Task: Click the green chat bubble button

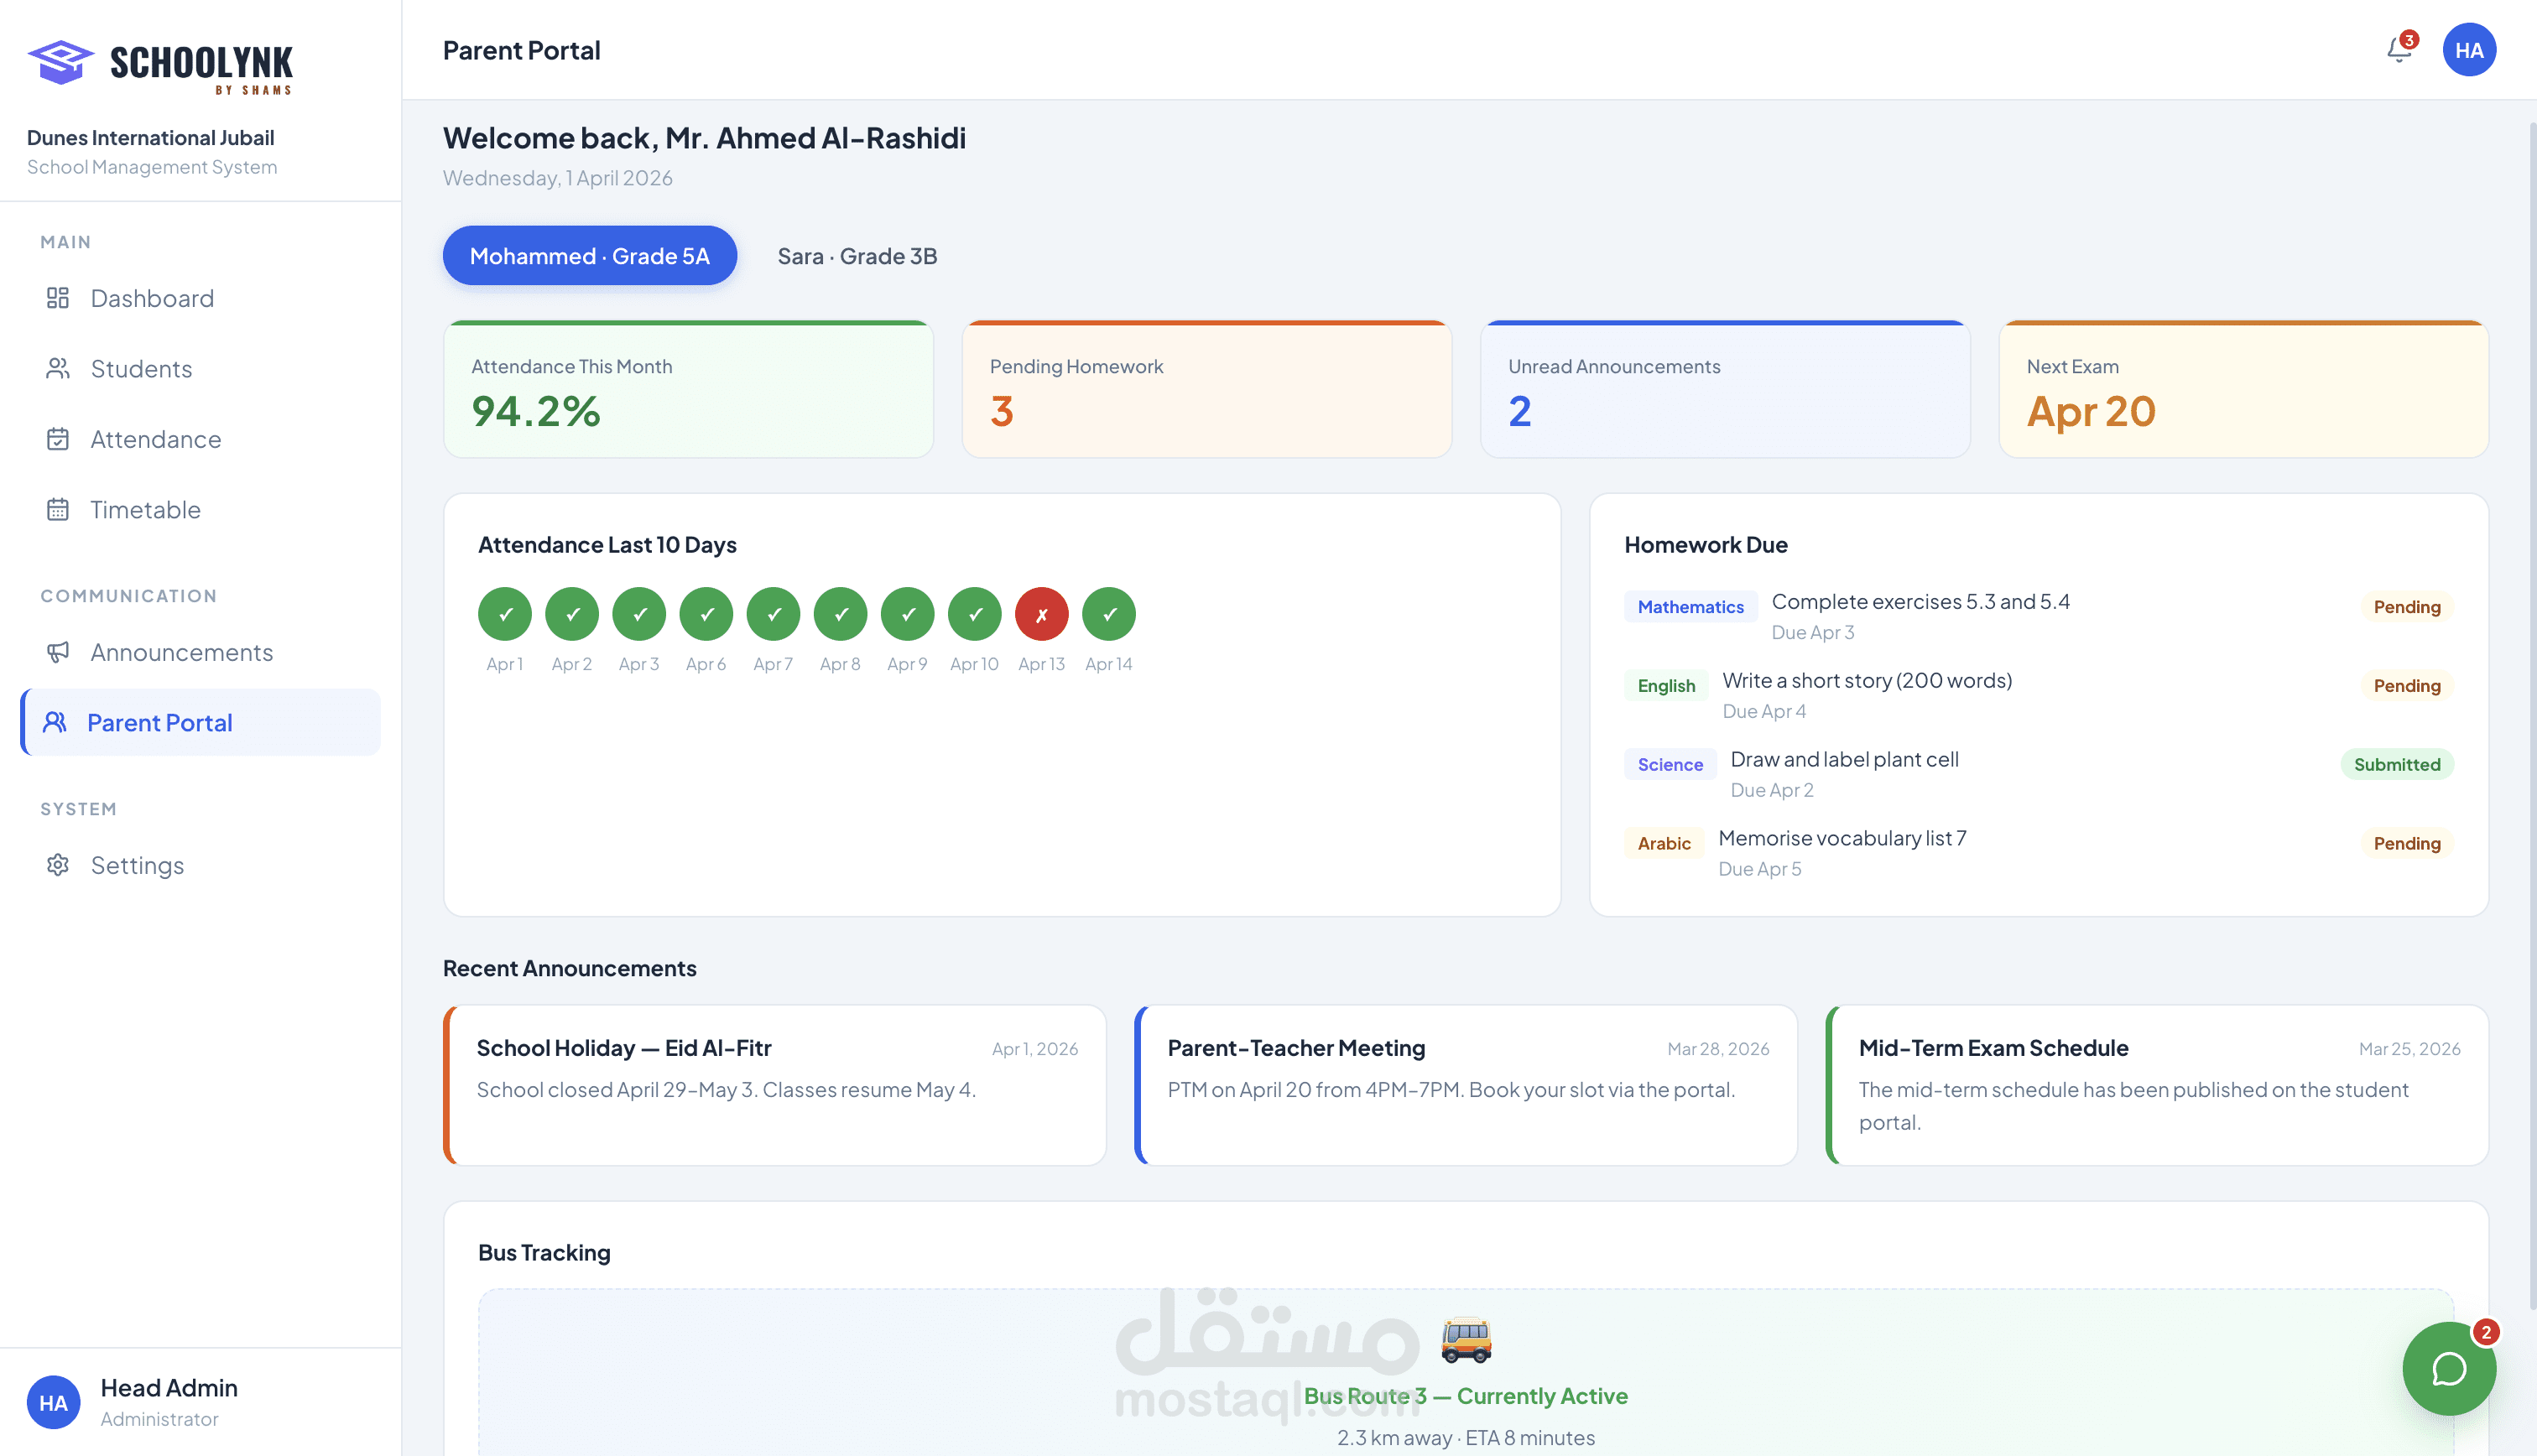Action: pos(2448,1369)
